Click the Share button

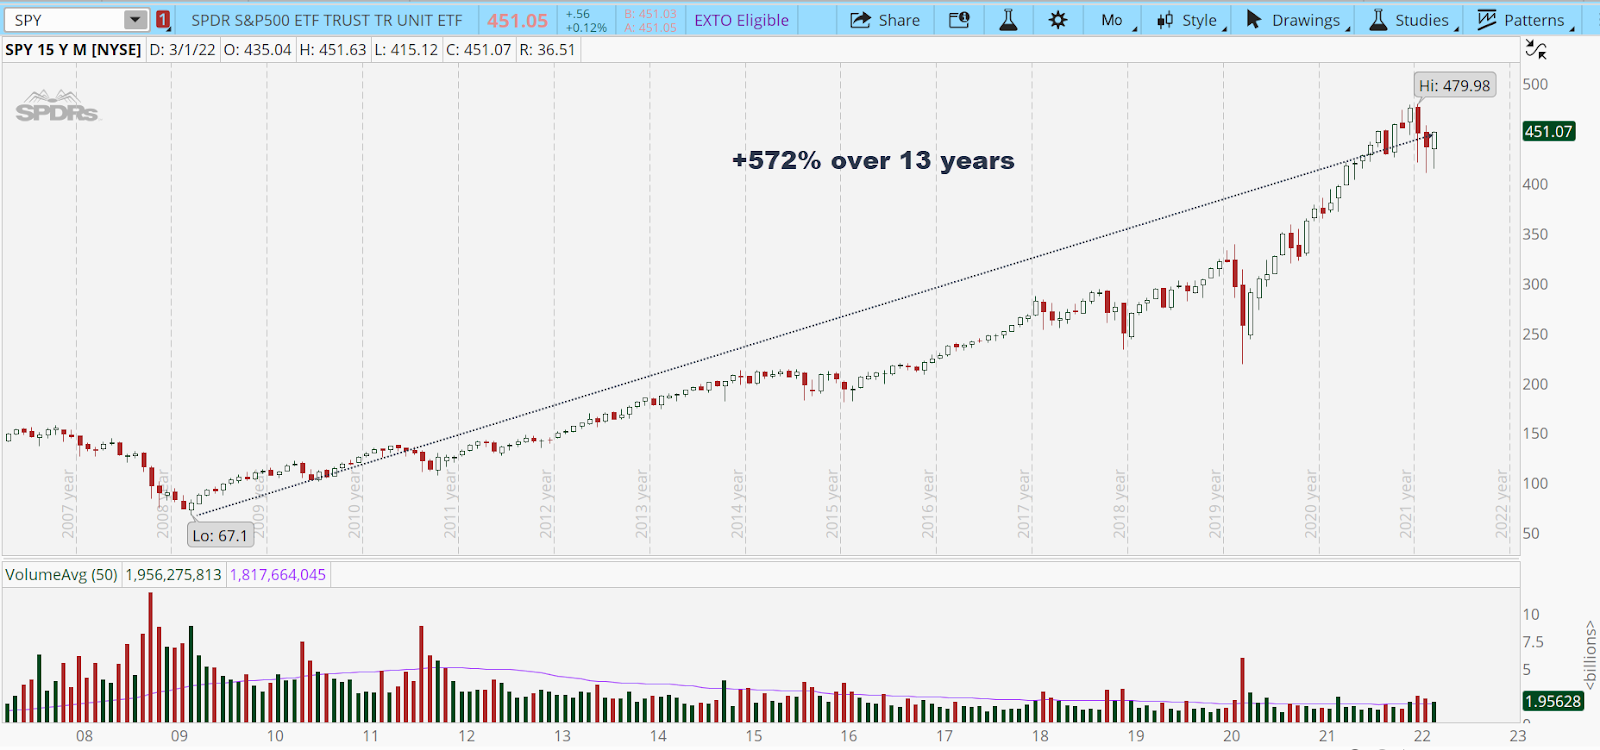[x=885, y=20]
